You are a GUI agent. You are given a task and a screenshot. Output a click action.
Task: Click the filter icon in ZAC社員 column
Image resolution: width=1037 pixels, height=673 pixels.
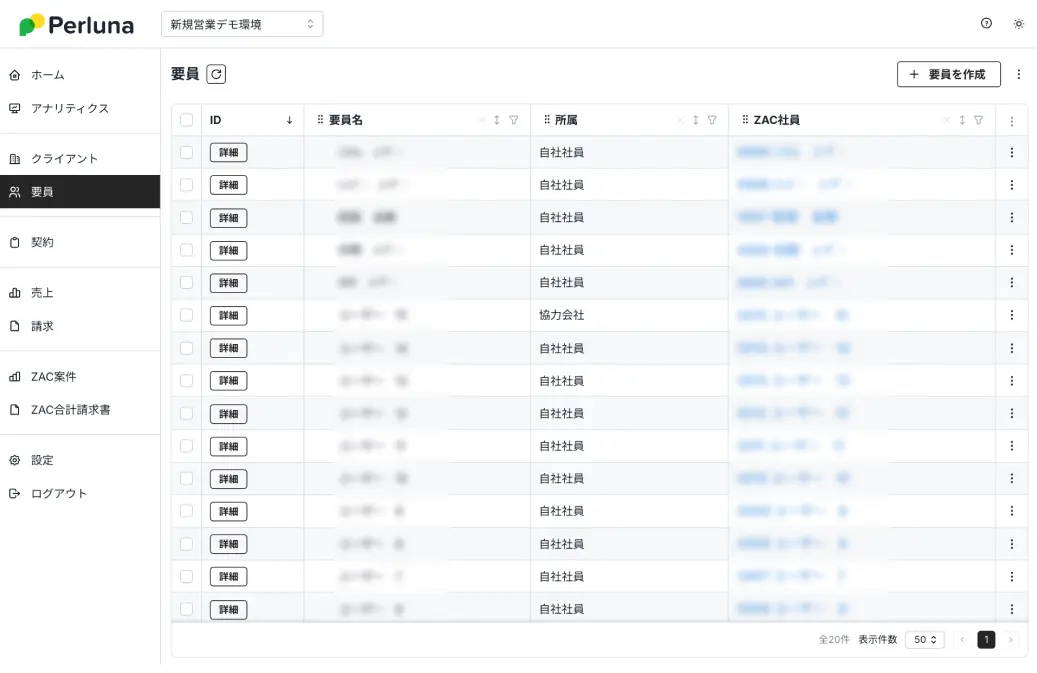pyautogui.click(x=978, y=120)
